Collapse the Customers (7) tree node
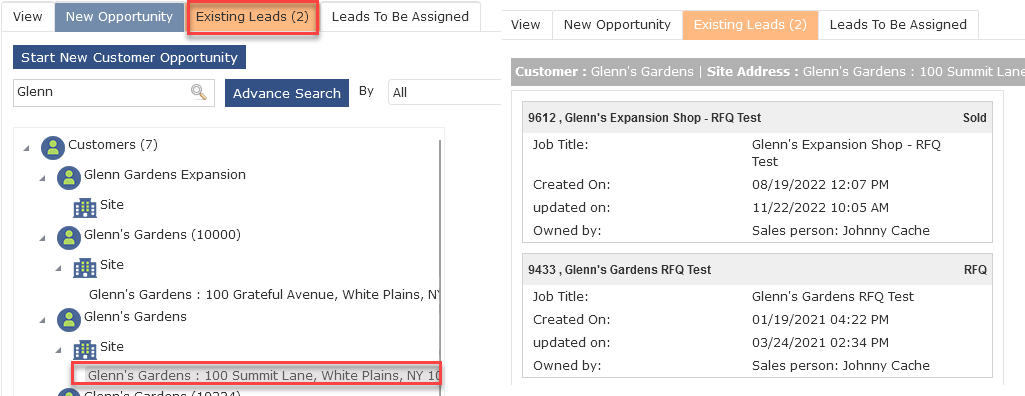The image size is (1025, 396). click(27, 148)
